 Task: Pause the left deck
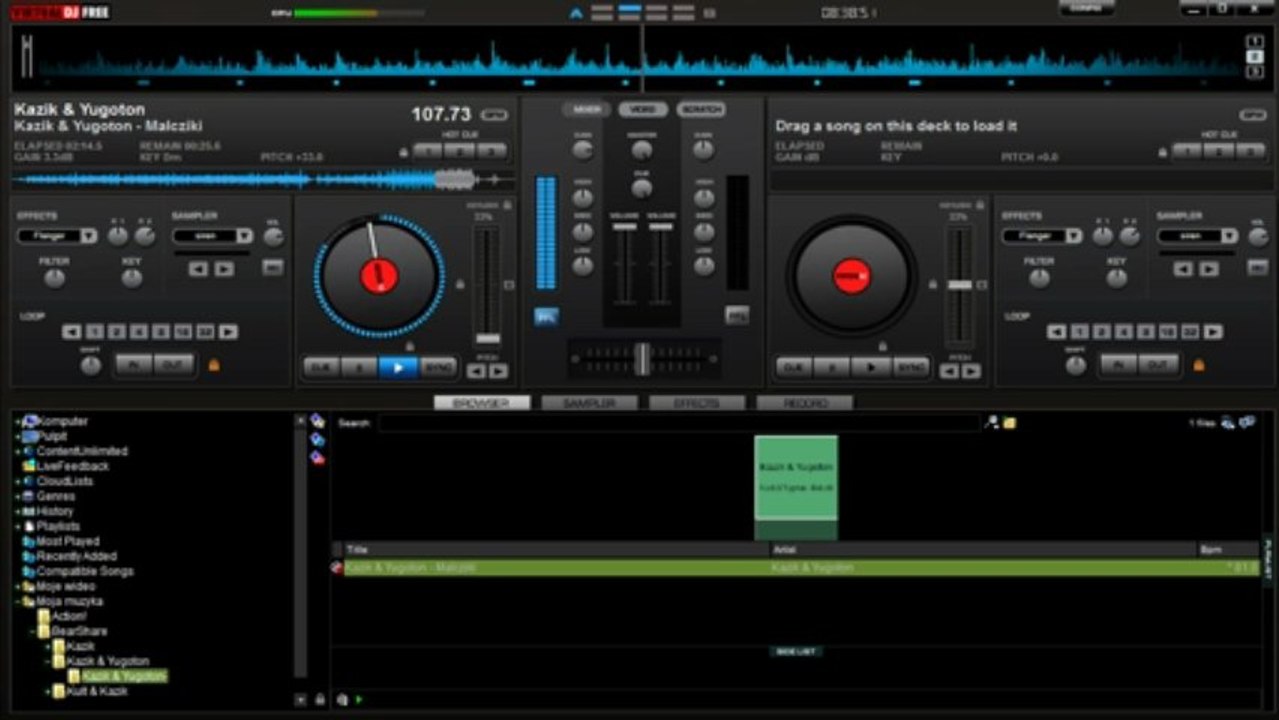[x=359, y=367]
